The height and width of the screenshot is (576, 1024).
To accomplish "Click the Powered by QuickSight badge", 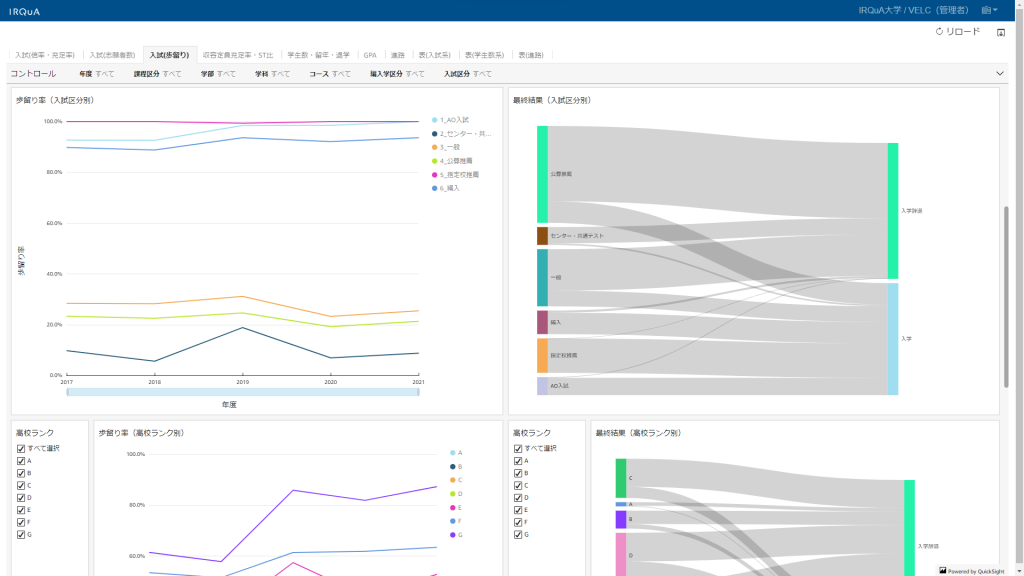I will tap(972, 570).
